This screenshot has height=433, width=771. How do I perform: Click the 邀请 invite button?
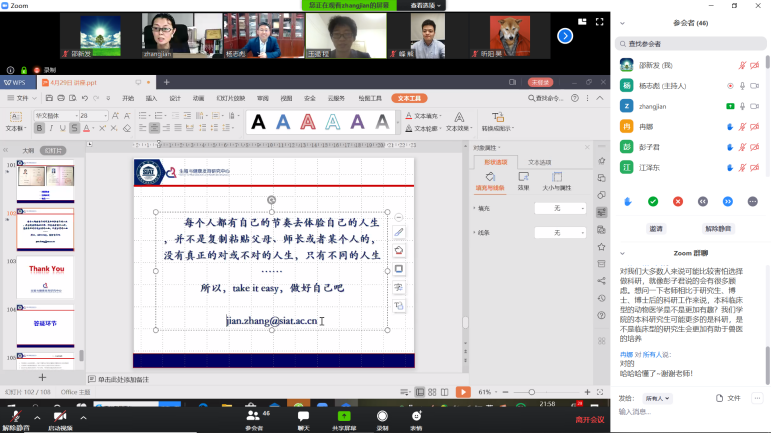656,229
